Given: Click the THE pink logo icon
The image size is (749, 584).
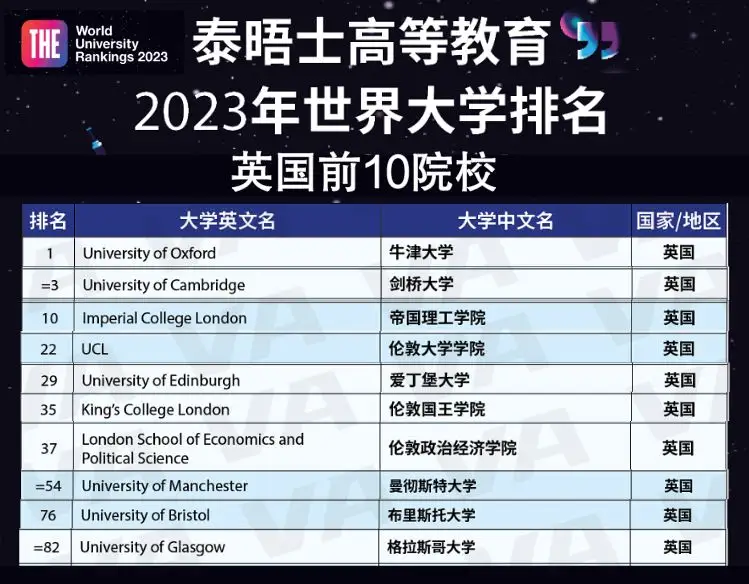Looking at the screenshot, I should (44, 44).
